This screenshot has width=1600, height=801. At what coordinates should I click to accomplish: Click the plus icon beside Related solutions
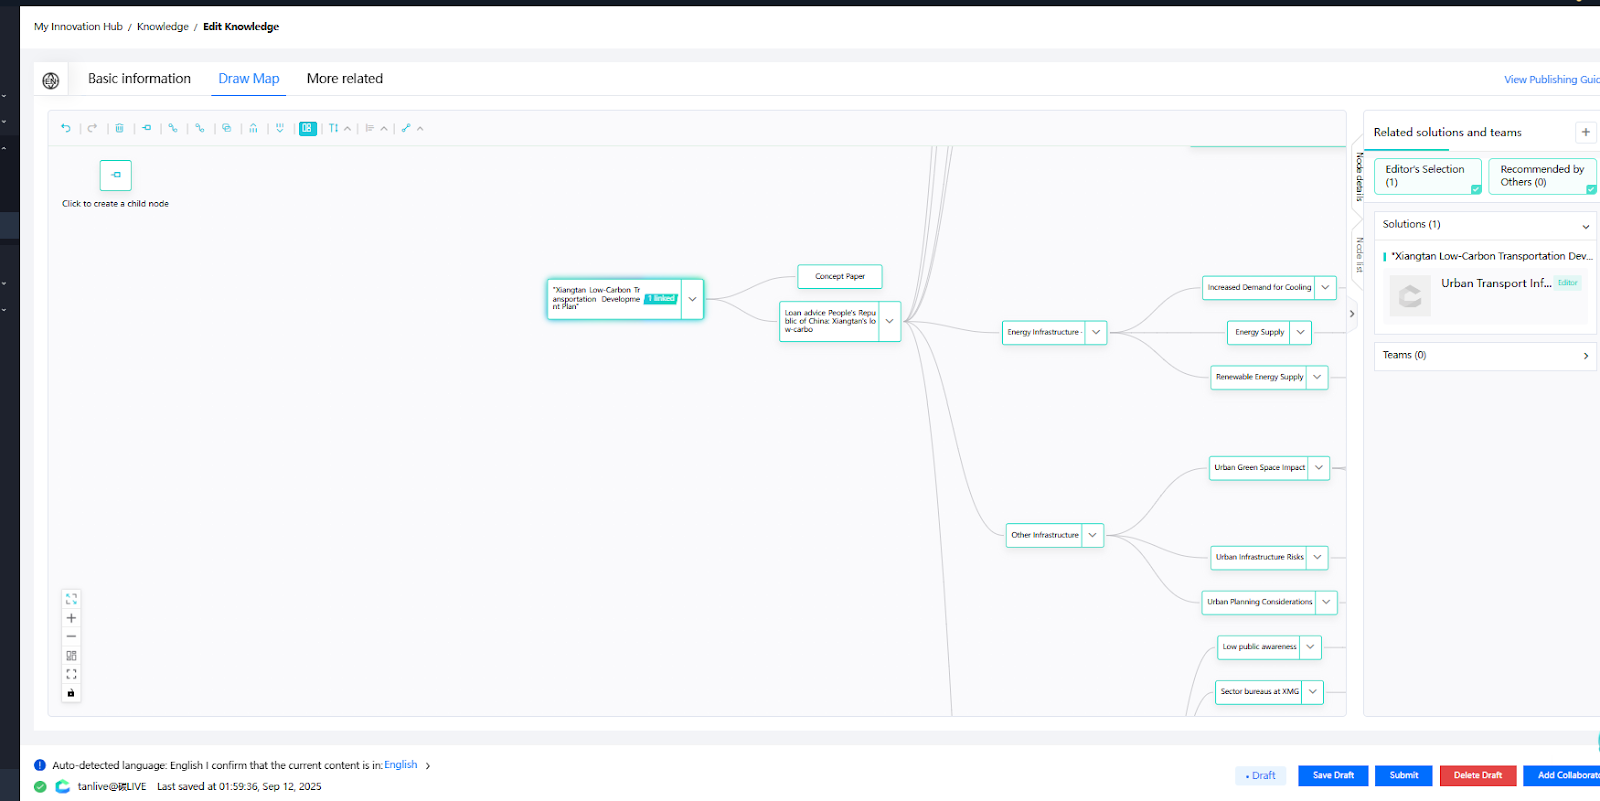click(1585, 132)
